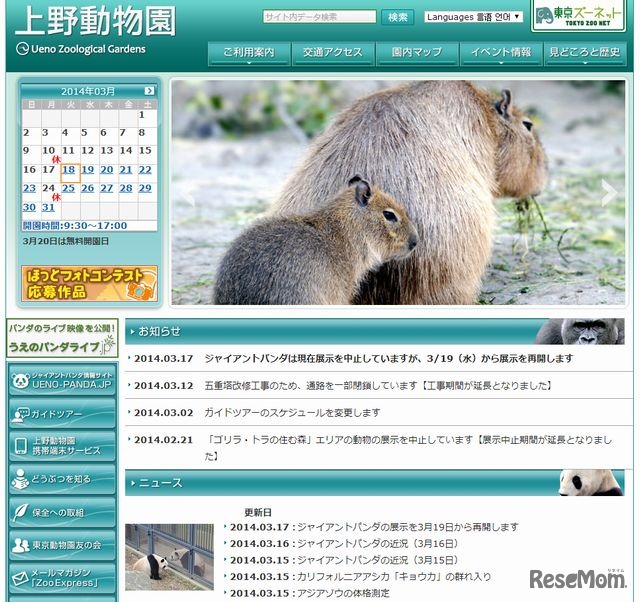
Task: Open 東京動物園友の会 people icon item
Action: point(62,545)
